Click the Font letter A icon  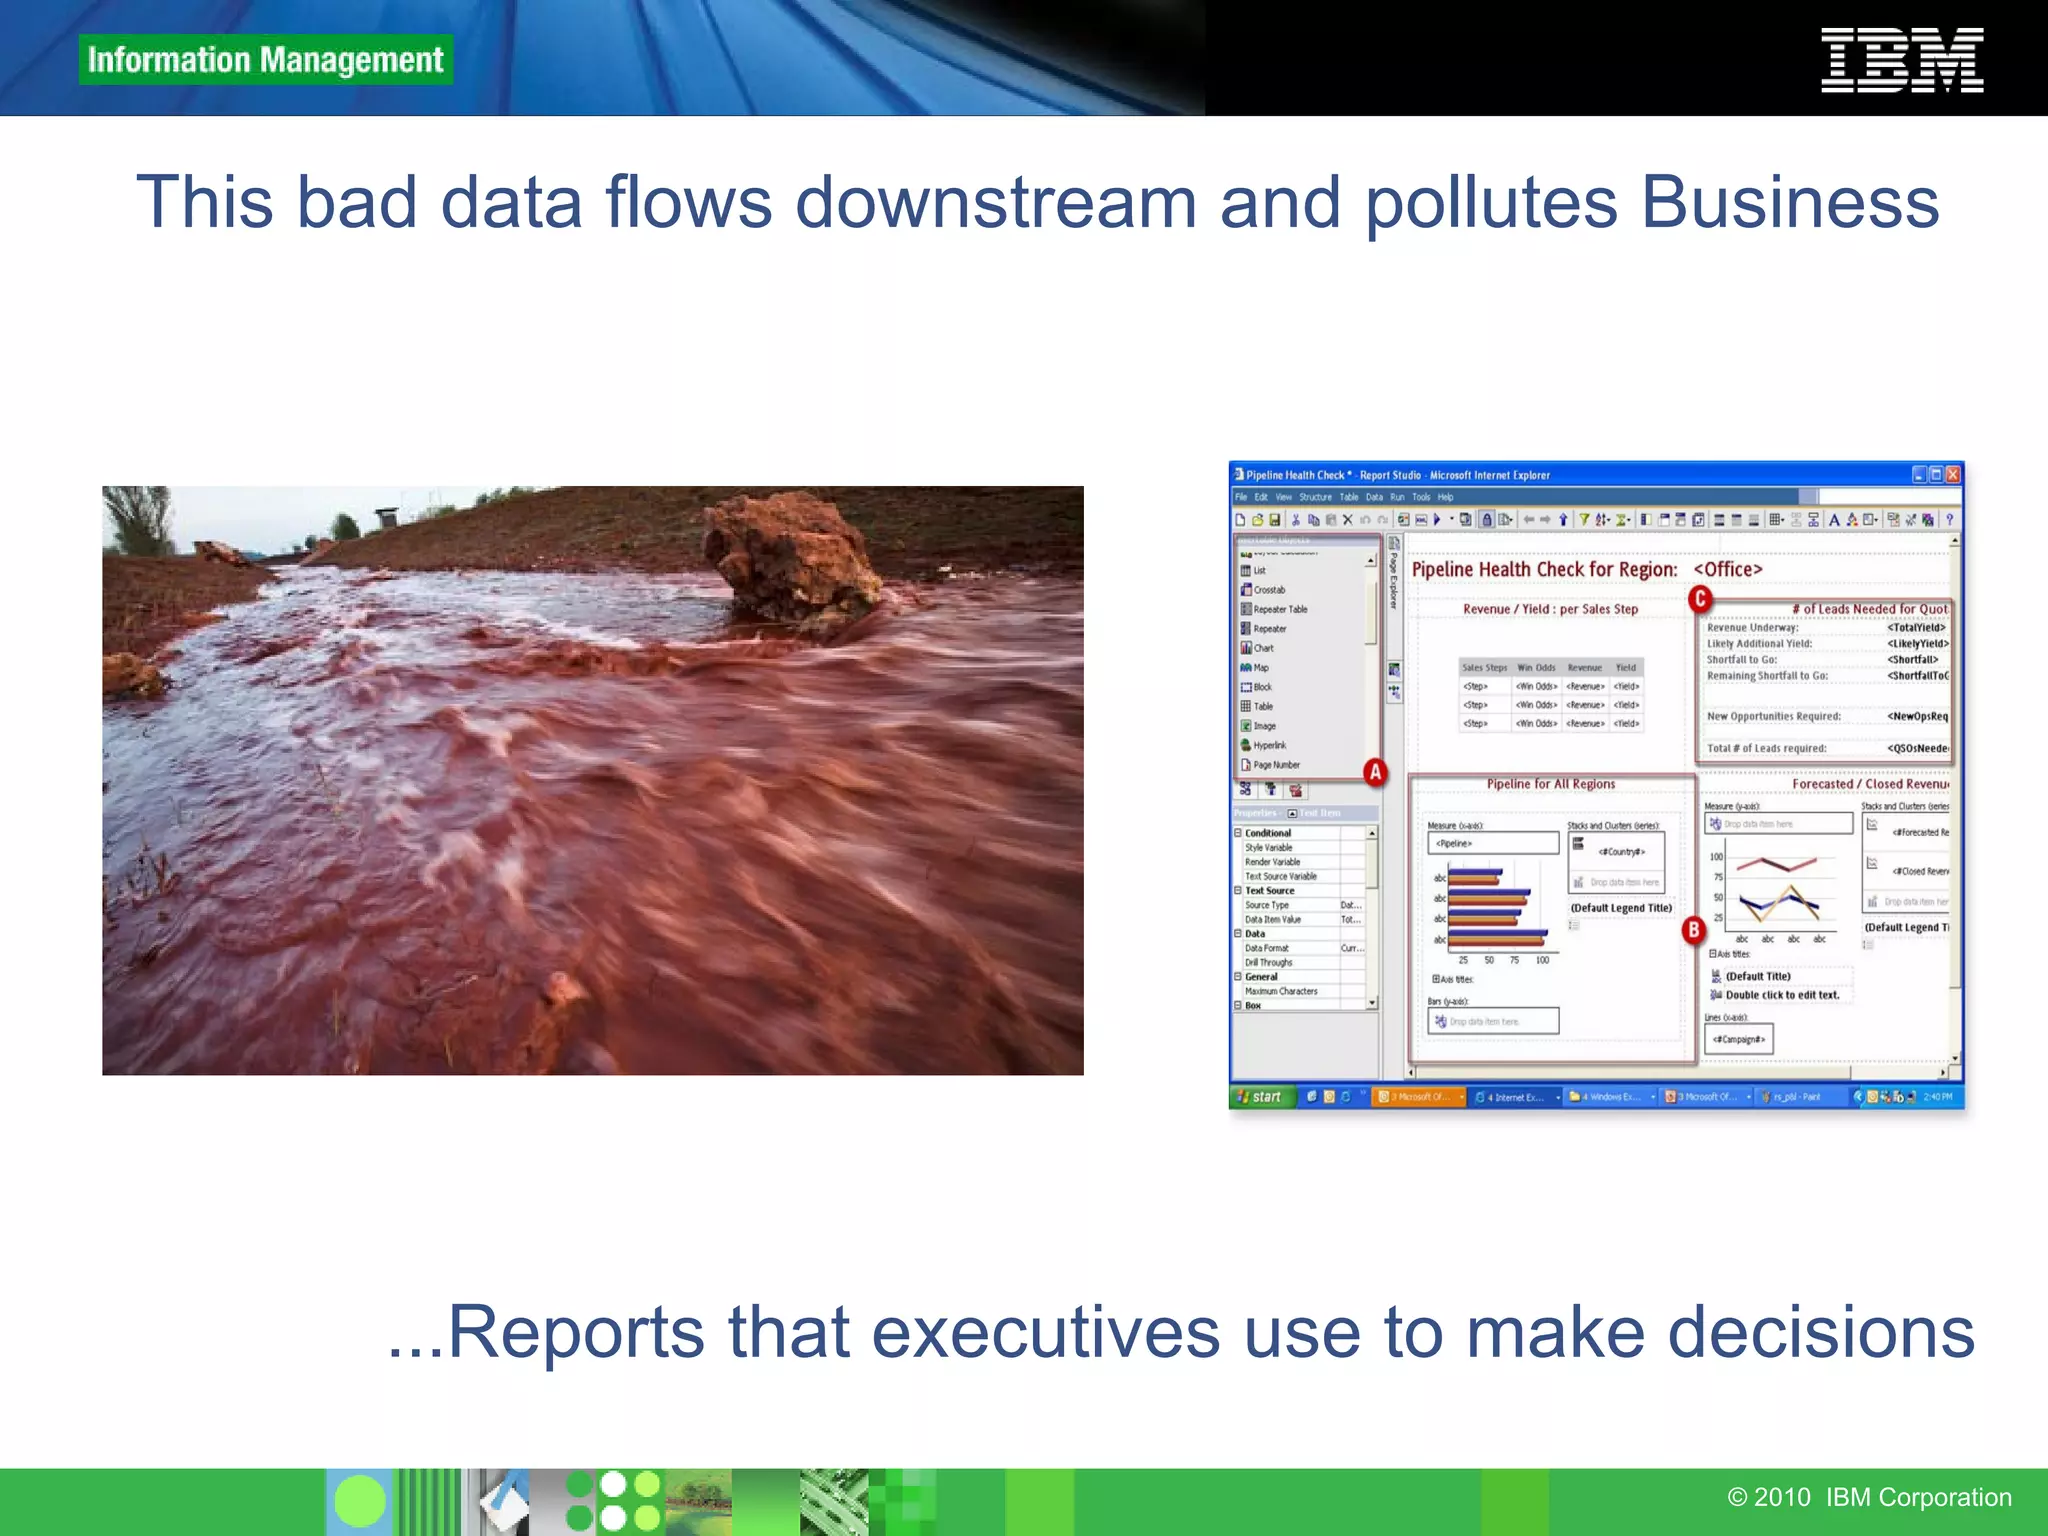point(1834,519)
